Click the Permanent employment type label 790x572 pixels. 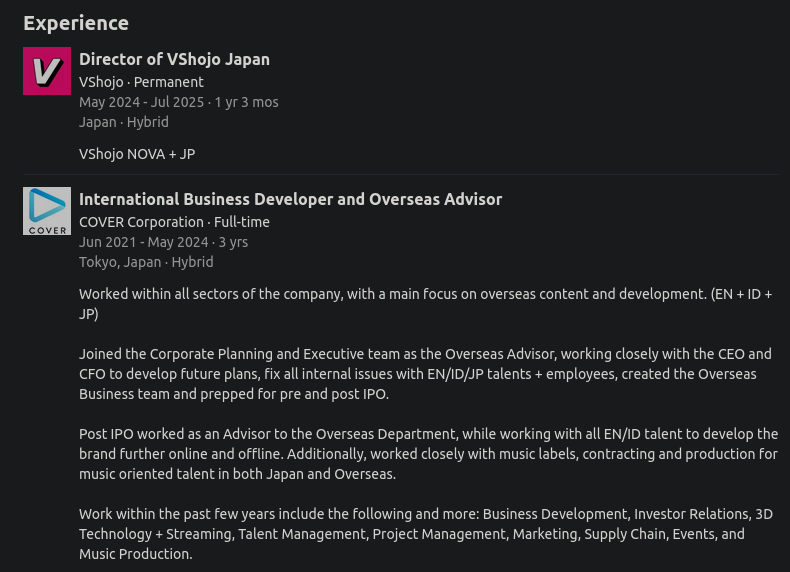coord(169,82)
